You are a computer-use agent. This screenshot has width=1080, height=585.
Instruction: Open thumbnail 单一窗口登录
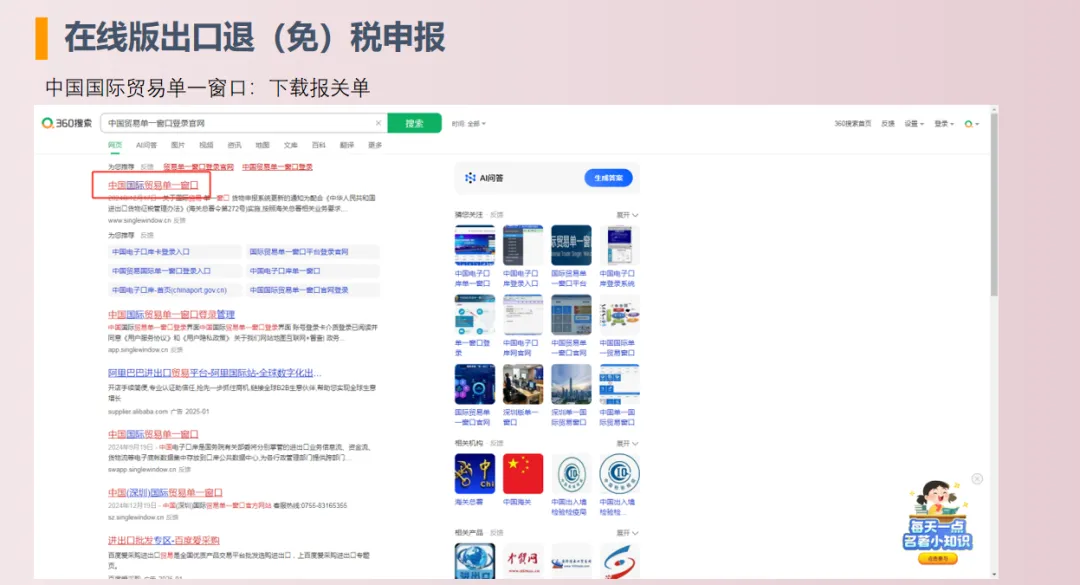474,315
